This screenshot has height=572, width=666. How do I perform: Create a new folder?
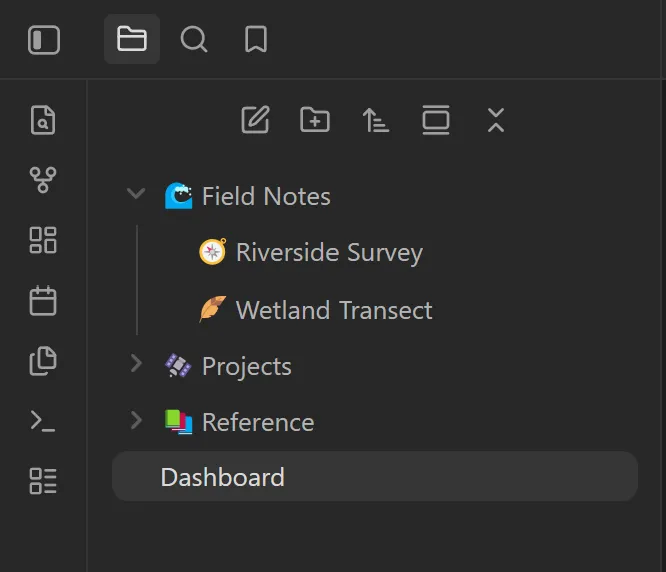(x=315, y=120)
